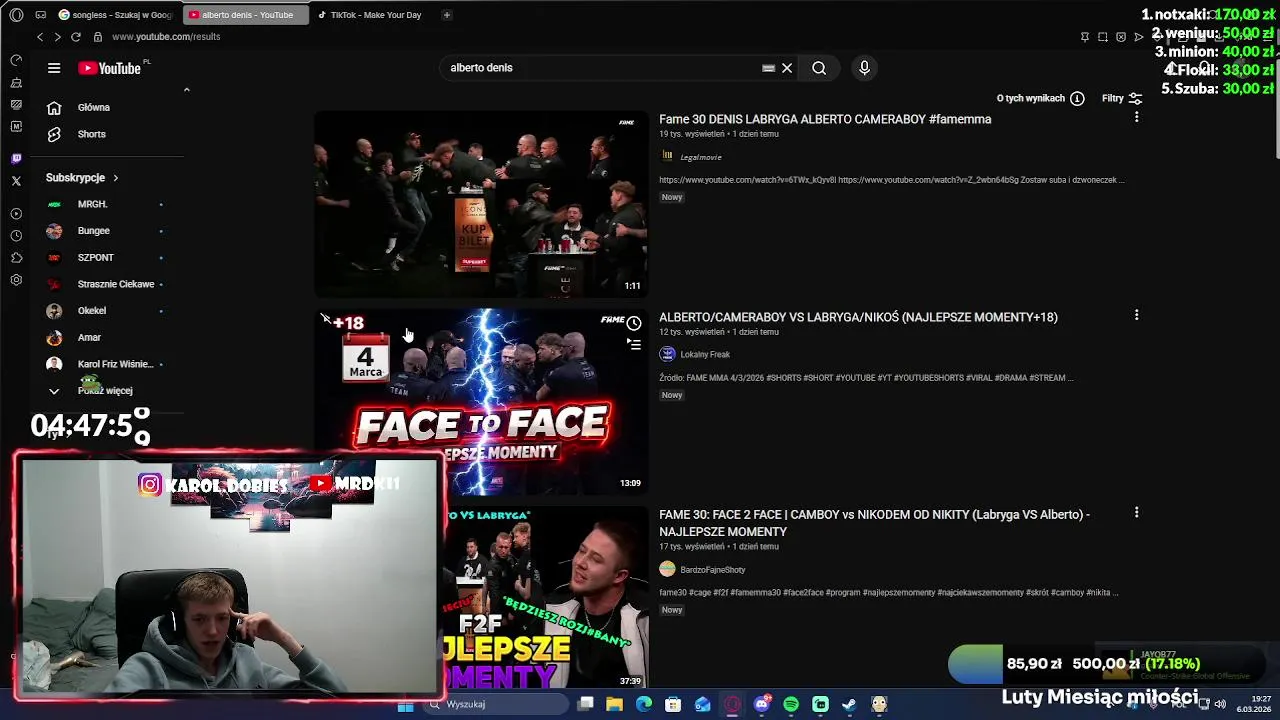Open BardzoFajneShoty channel link

[x=712, y=570]
